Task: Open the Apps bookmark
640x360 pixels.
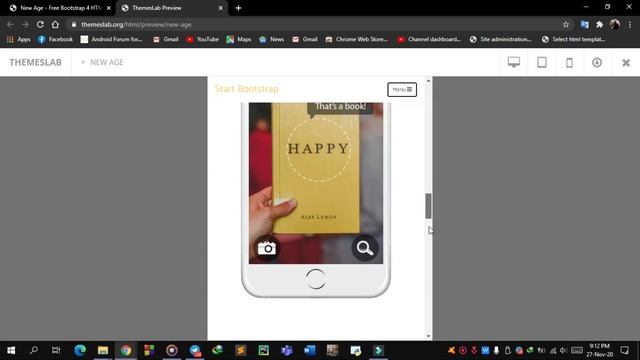Action: click(x=19, y=39)
